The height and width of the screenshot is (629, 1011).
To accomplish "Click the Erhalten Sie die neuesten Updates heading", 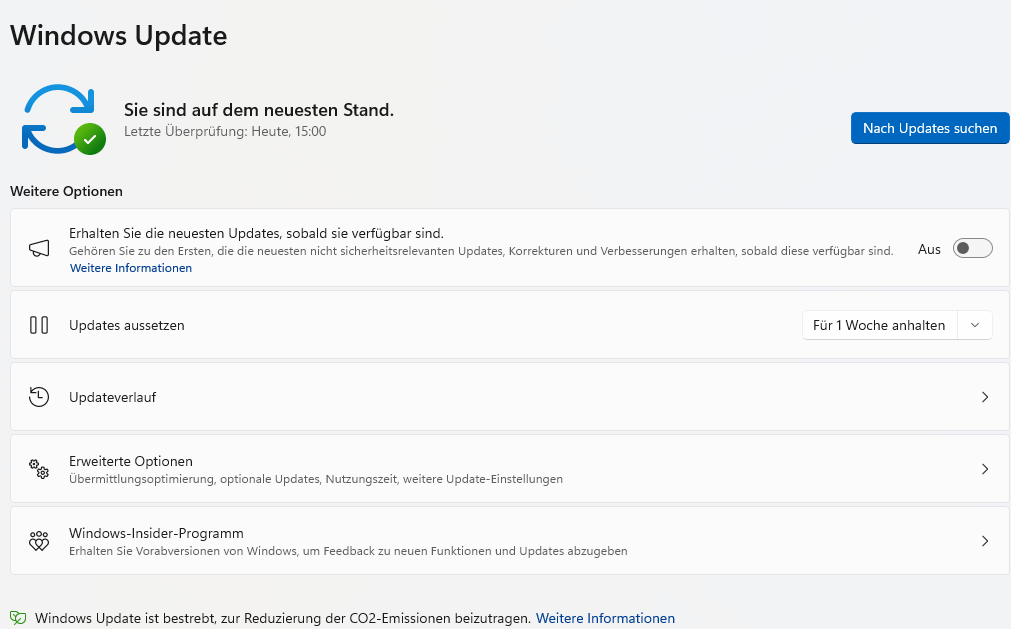I will (257, 233).
